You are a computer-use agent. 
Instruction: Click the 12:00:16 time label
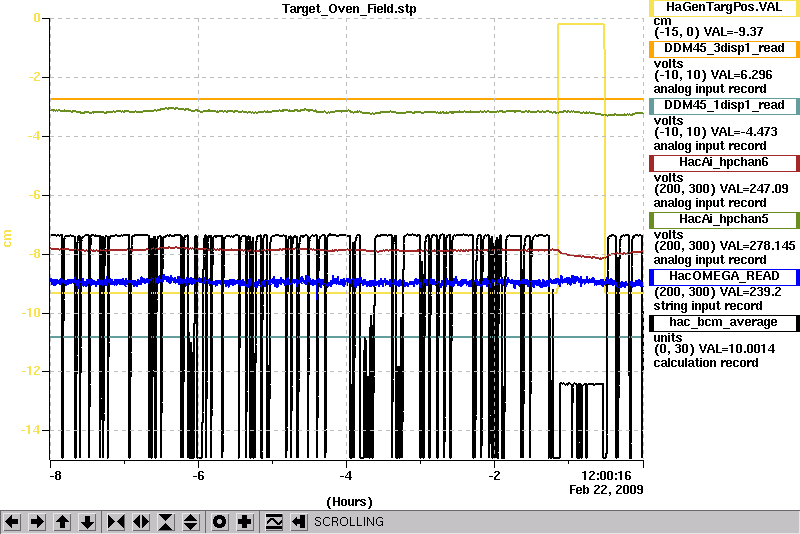(x=606, y=475)
